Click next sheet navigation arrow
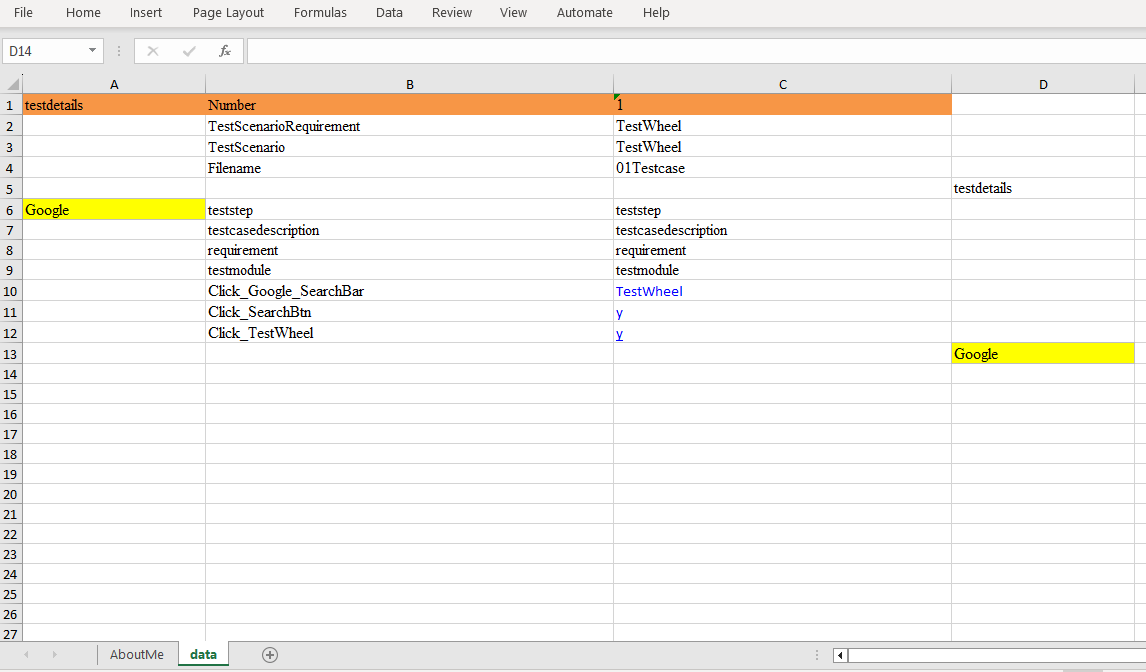The image size is (1146, 672). point(54,655)
